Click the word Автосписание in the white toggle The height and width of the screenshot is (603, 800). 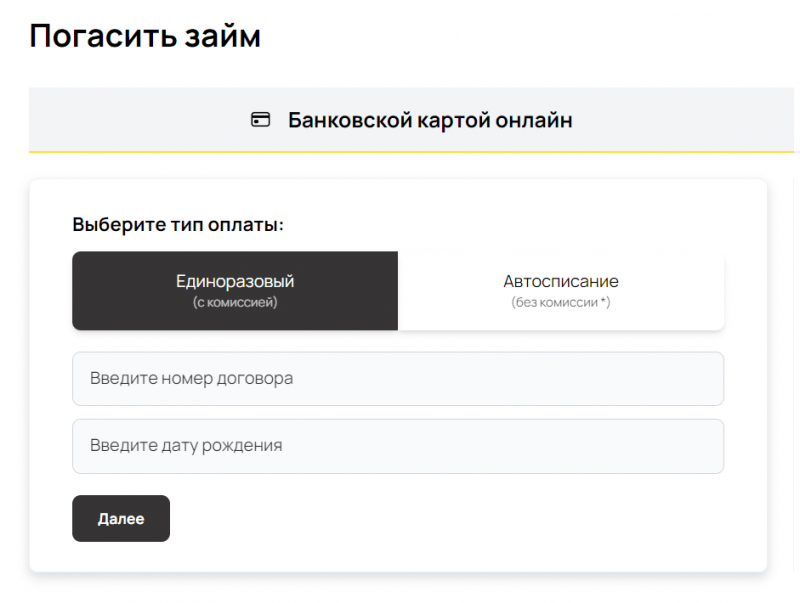(x=561, y=281)
